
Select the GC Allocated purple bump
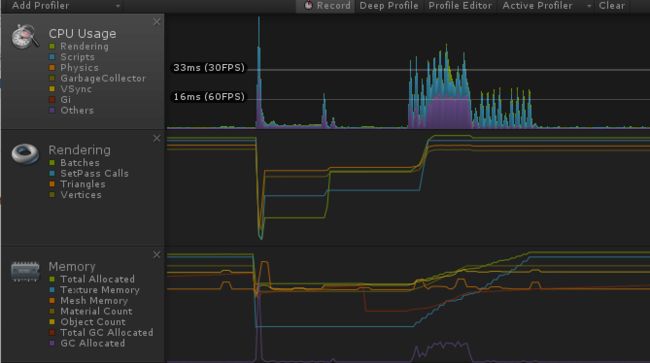click(x=443, y=351)
